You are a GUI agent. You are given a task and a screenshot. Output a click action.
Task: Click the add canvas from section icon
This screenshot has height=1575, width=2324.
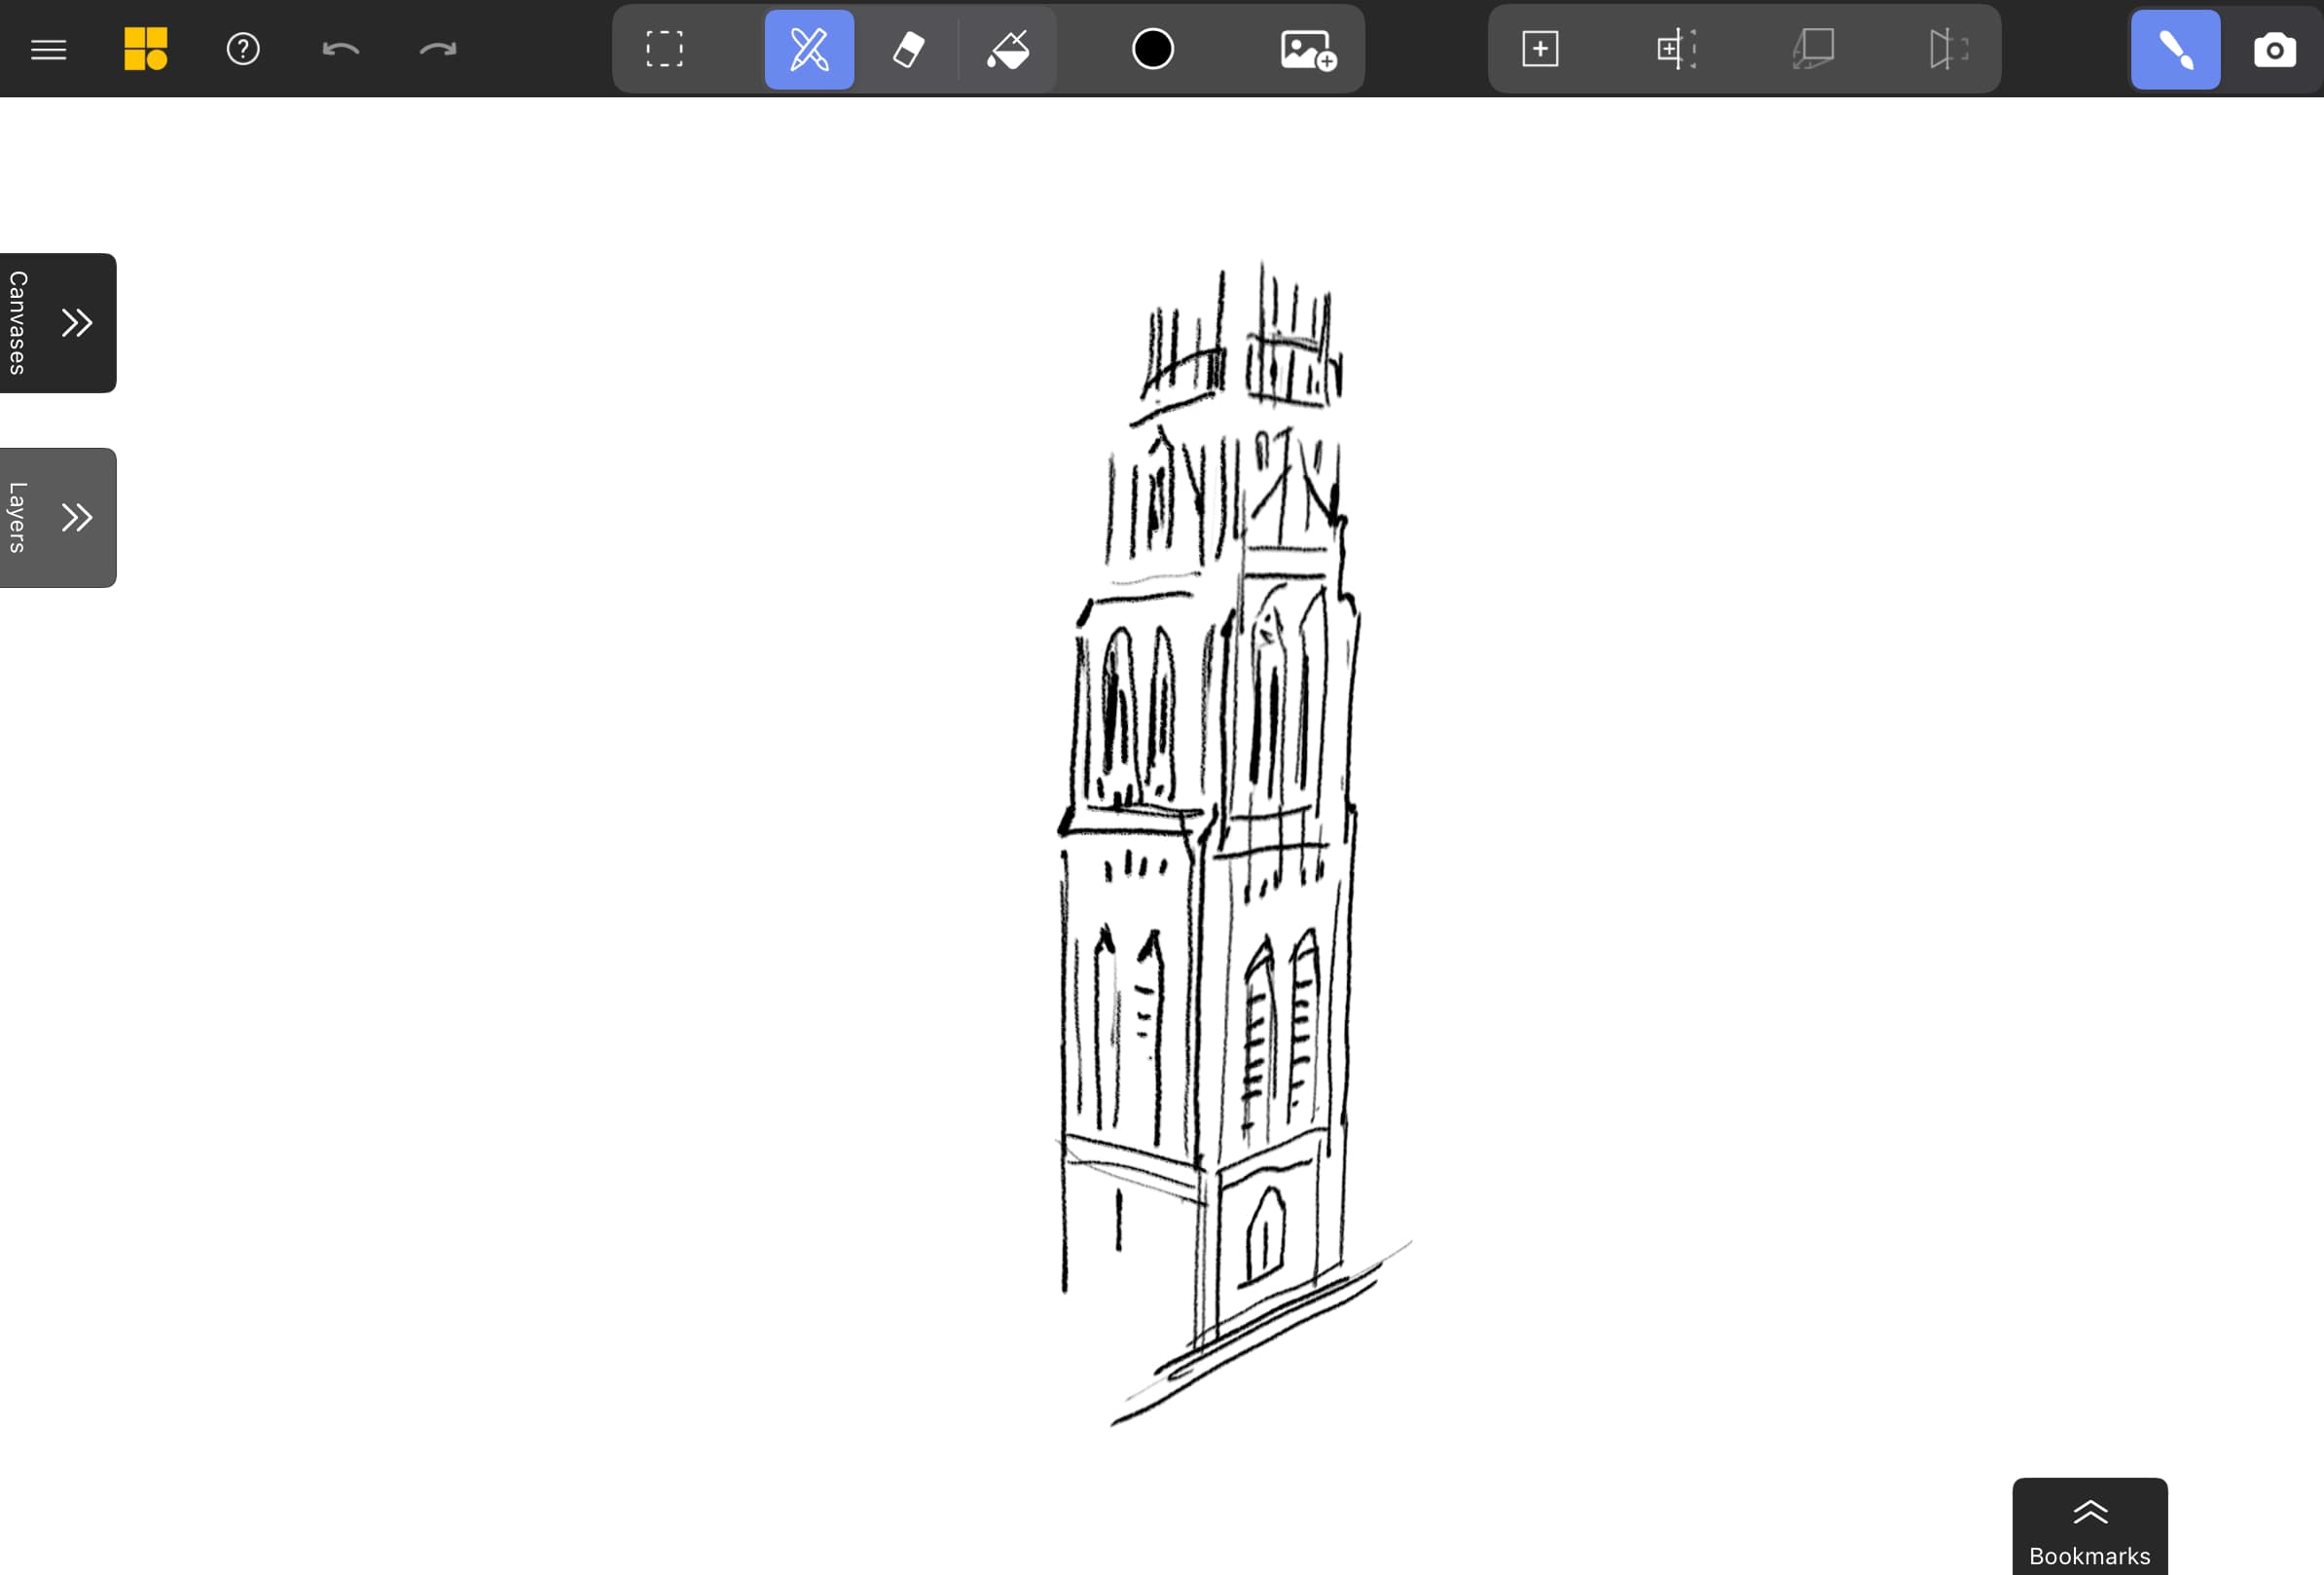click(1677, 49)
